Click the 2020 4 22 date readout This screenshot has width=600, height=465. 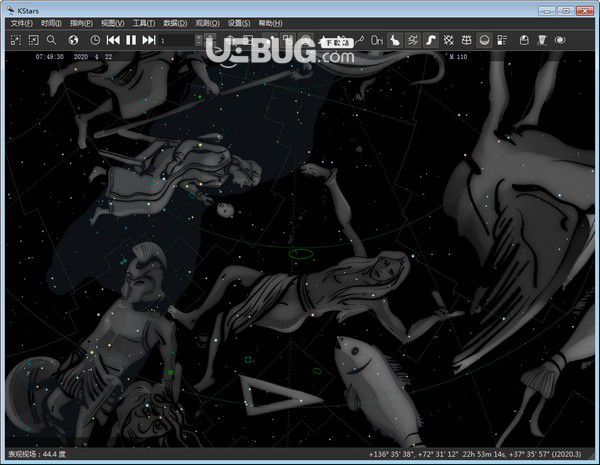pos(93,57)
